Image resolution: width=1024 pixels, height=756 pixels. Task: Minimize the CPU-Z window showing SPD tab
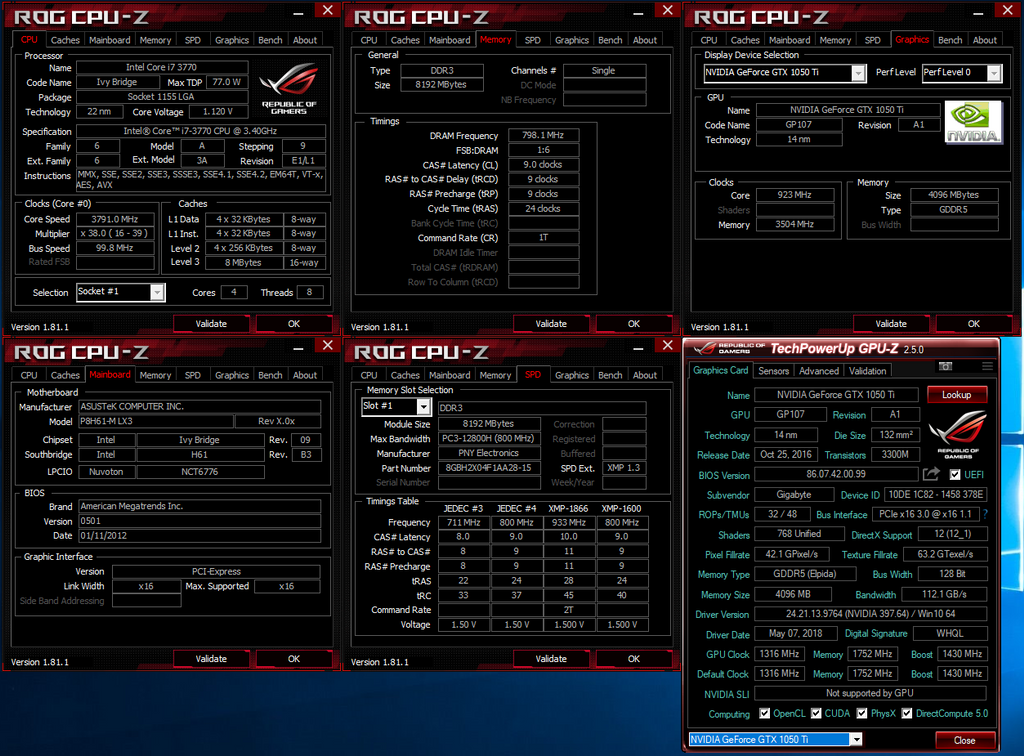click(638, 348)
